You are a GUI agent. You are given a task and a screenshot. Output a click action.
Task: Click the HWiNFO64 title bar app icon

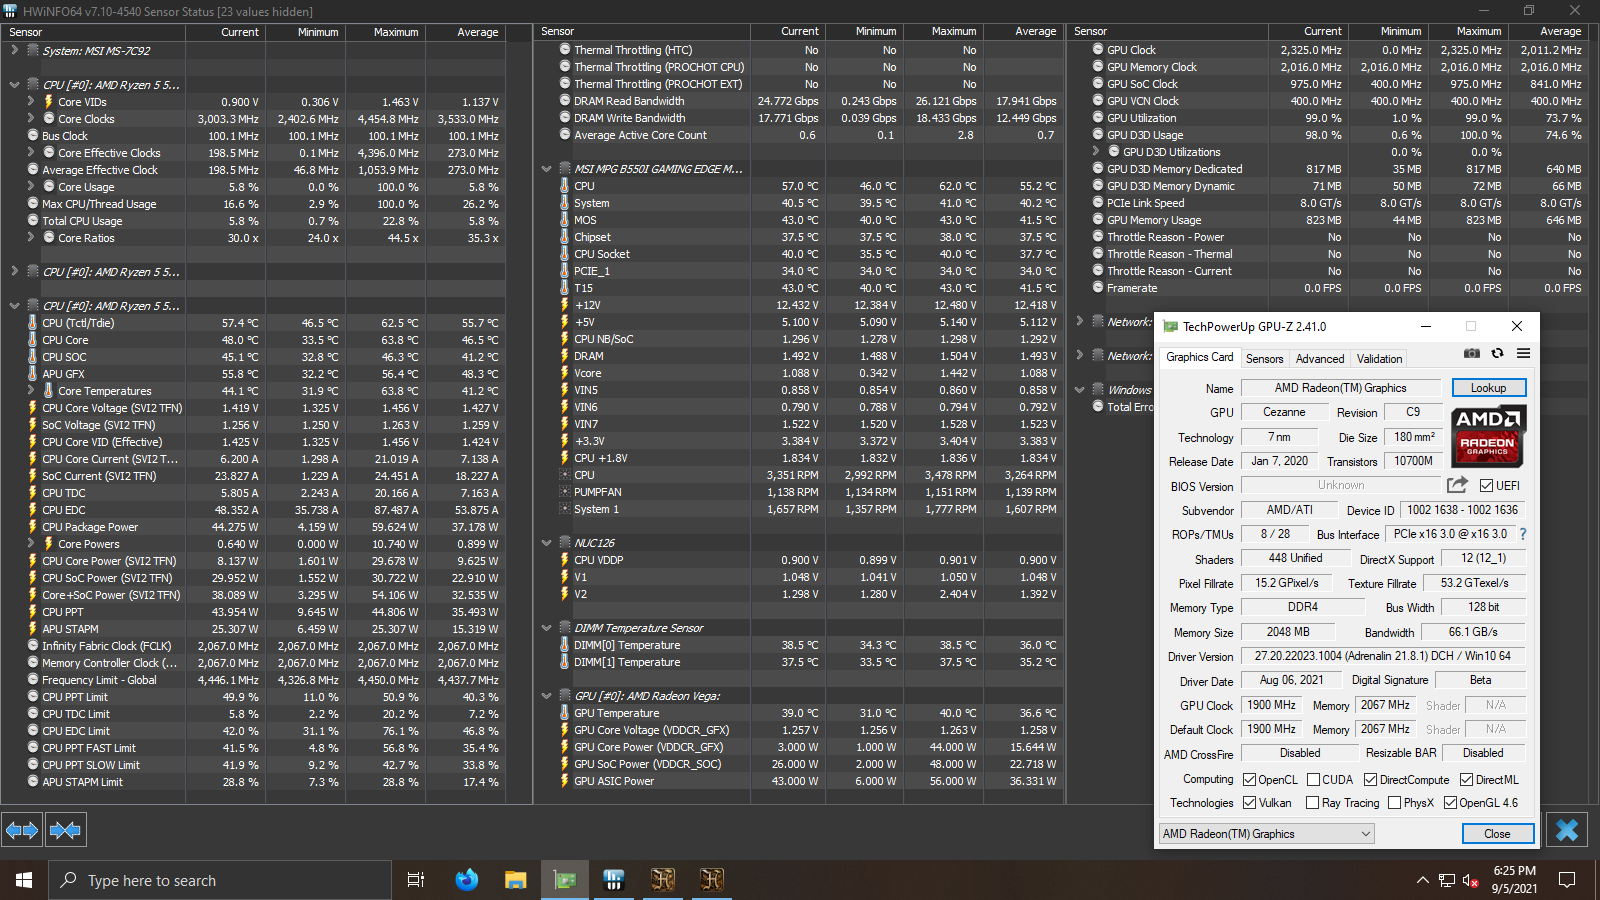(x=11, y=11)
